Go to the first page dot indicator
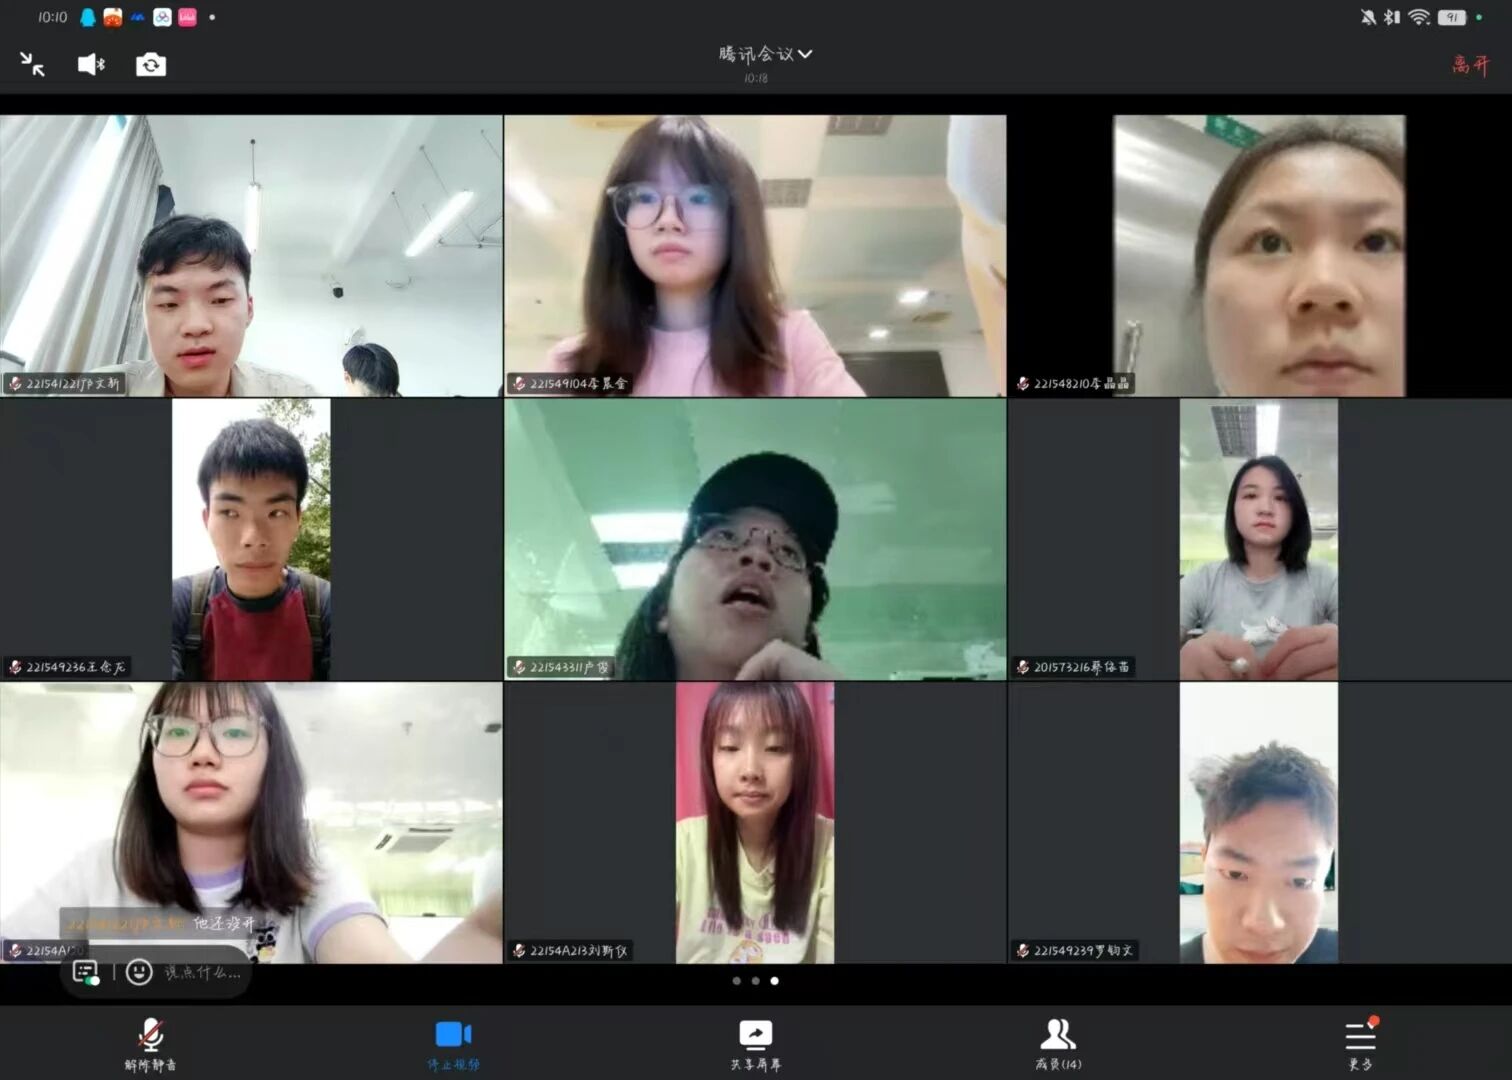Screen dimensions: 1512x1080 click(737, 981)
